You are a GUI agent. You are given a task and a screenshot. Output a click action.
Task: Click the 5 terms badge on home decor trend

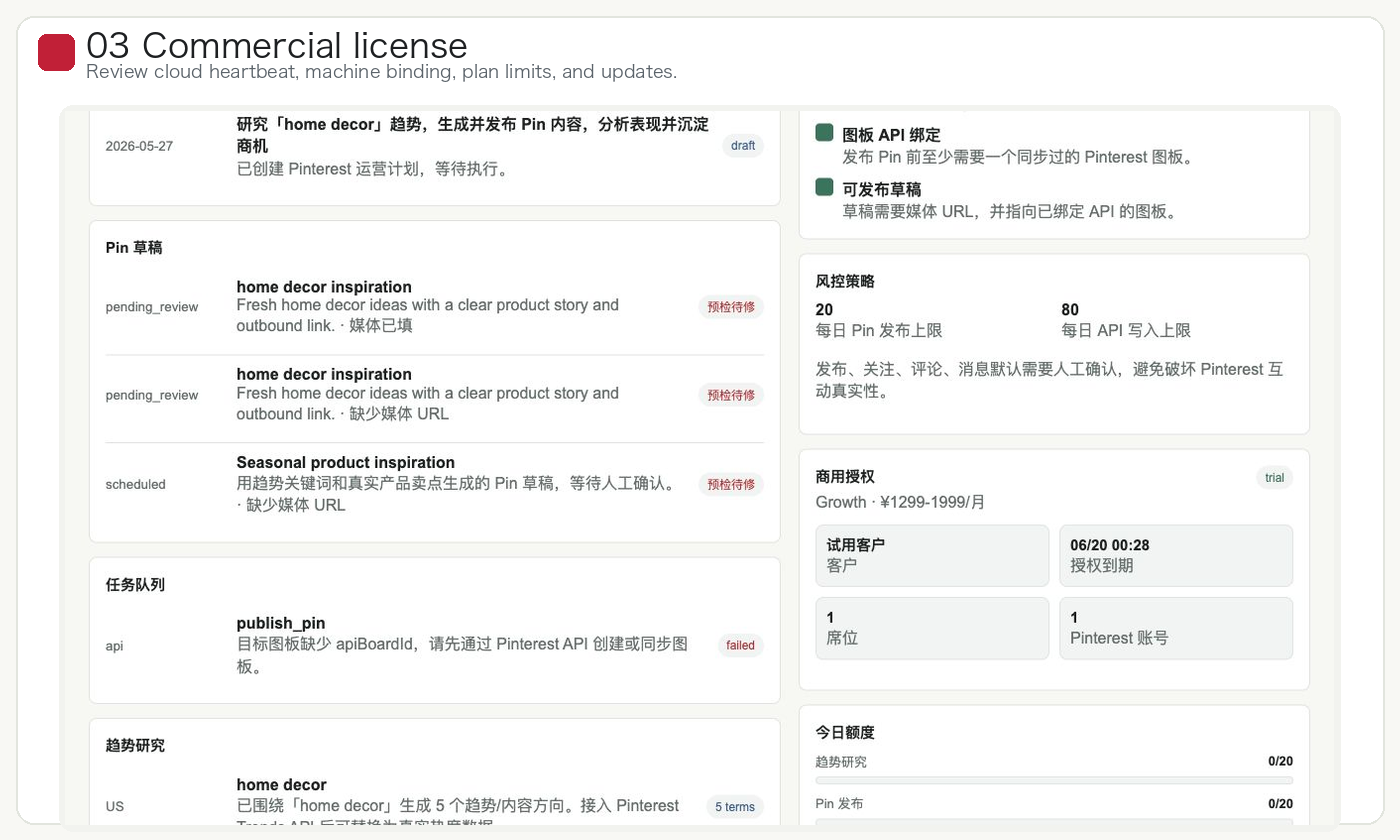(x=735, y=807)
